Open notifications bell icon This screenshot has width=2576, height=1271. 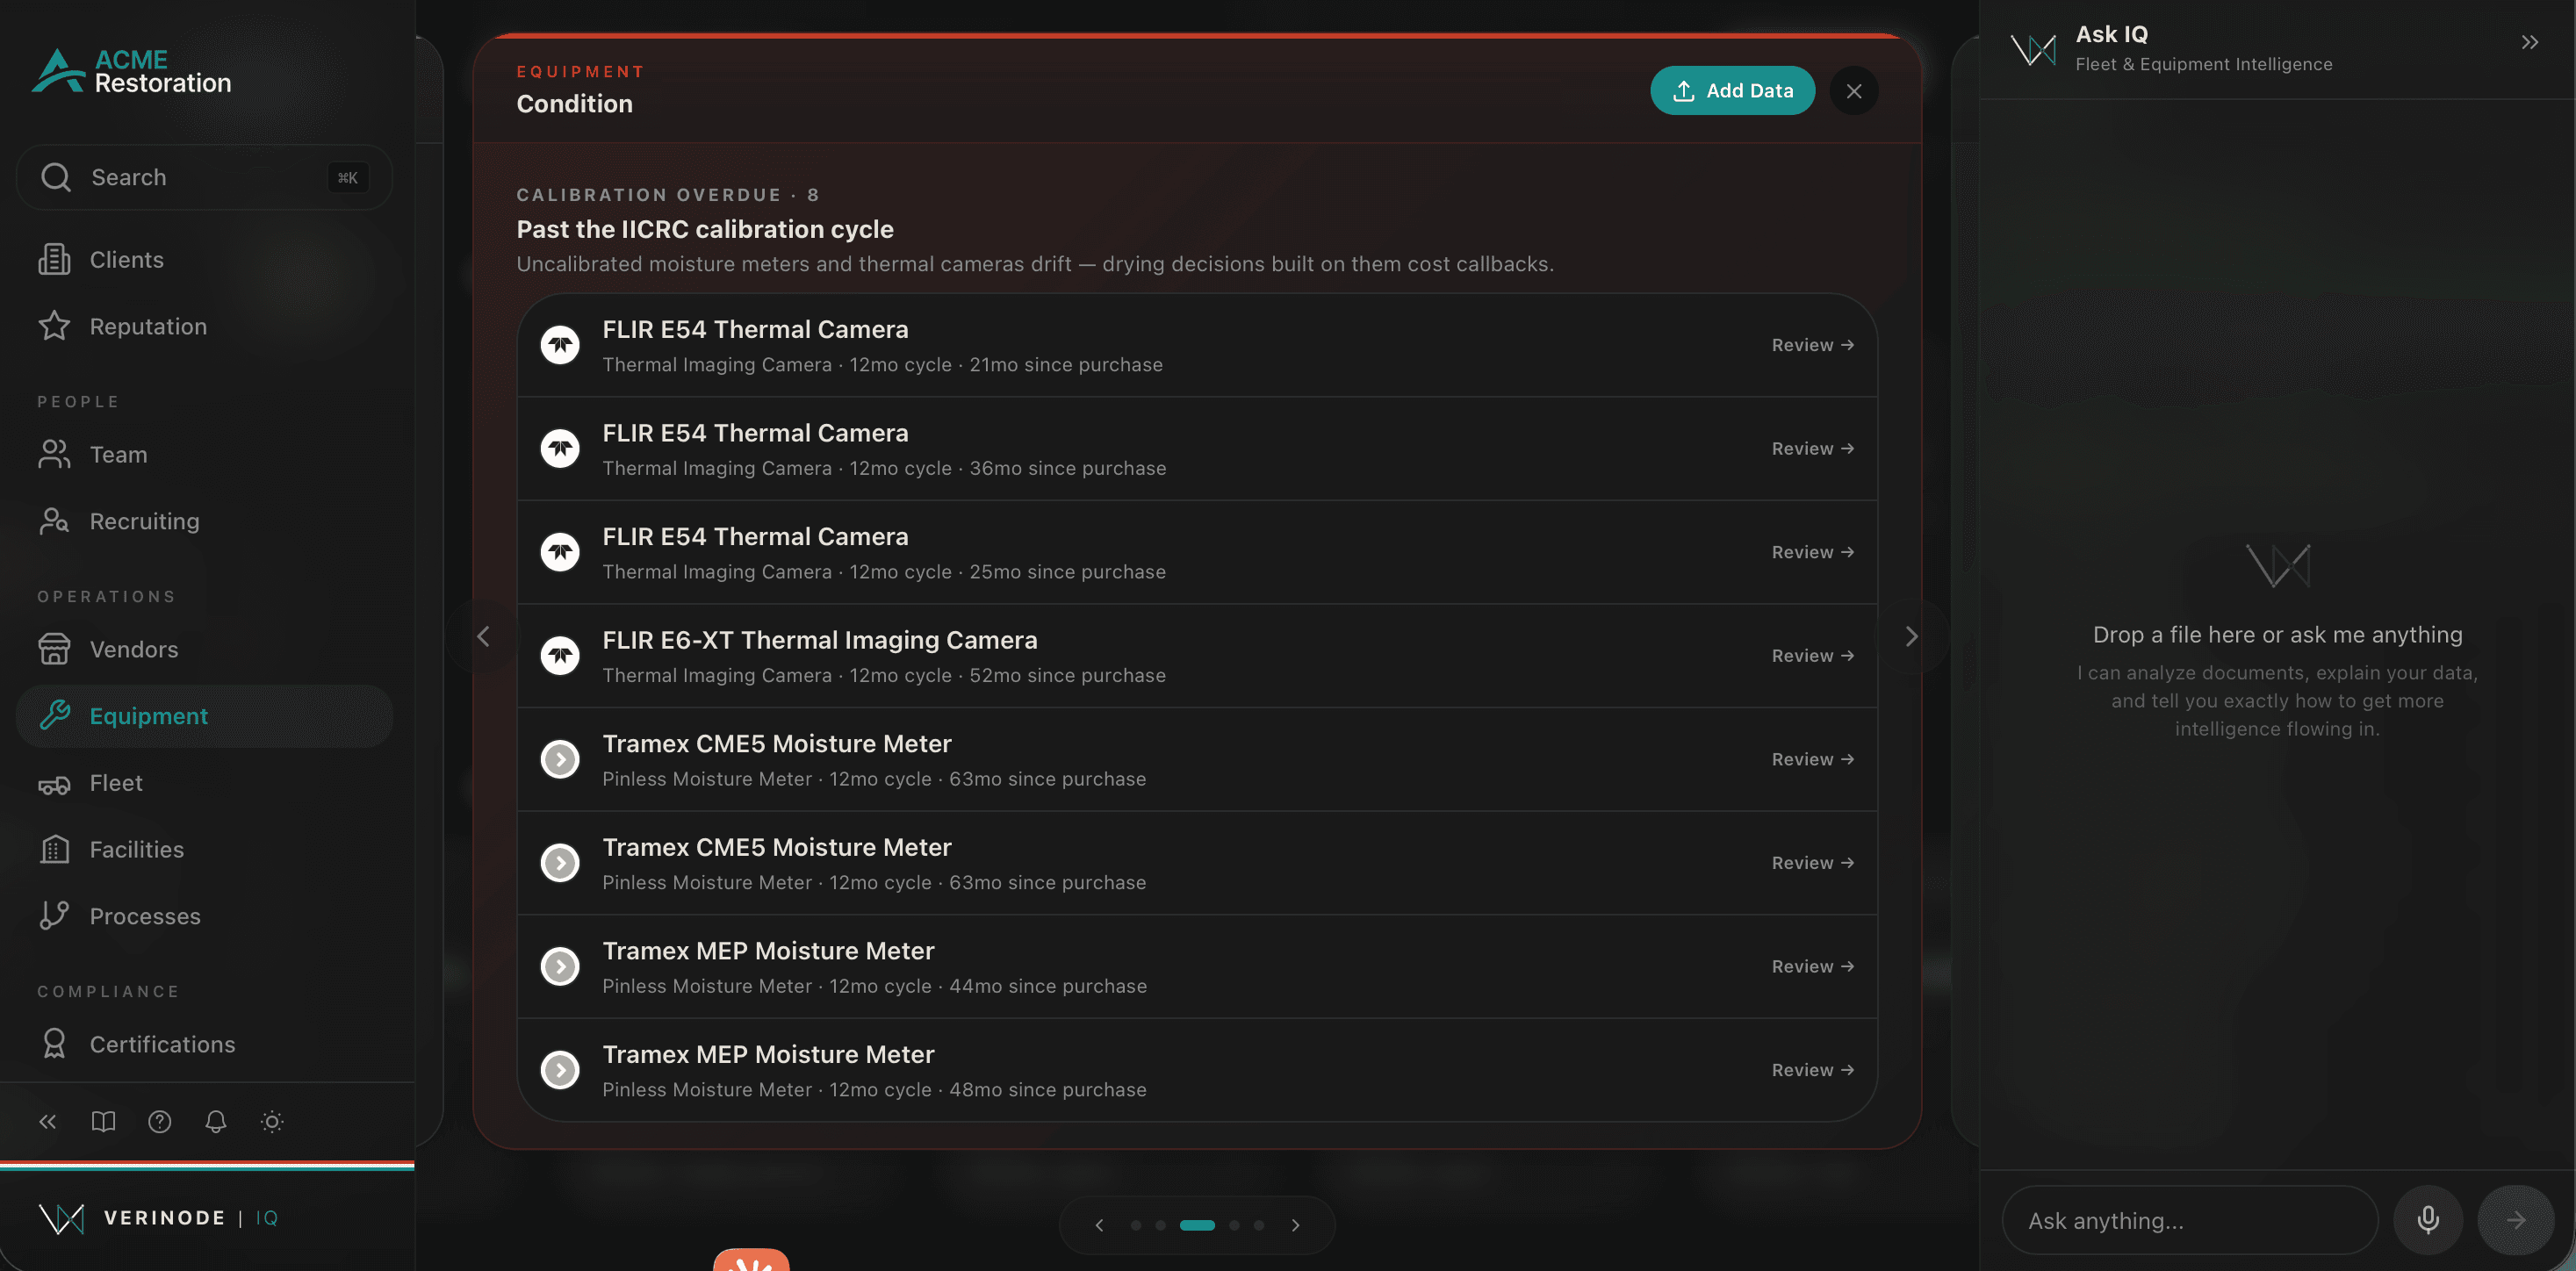tap(216, 1121)
